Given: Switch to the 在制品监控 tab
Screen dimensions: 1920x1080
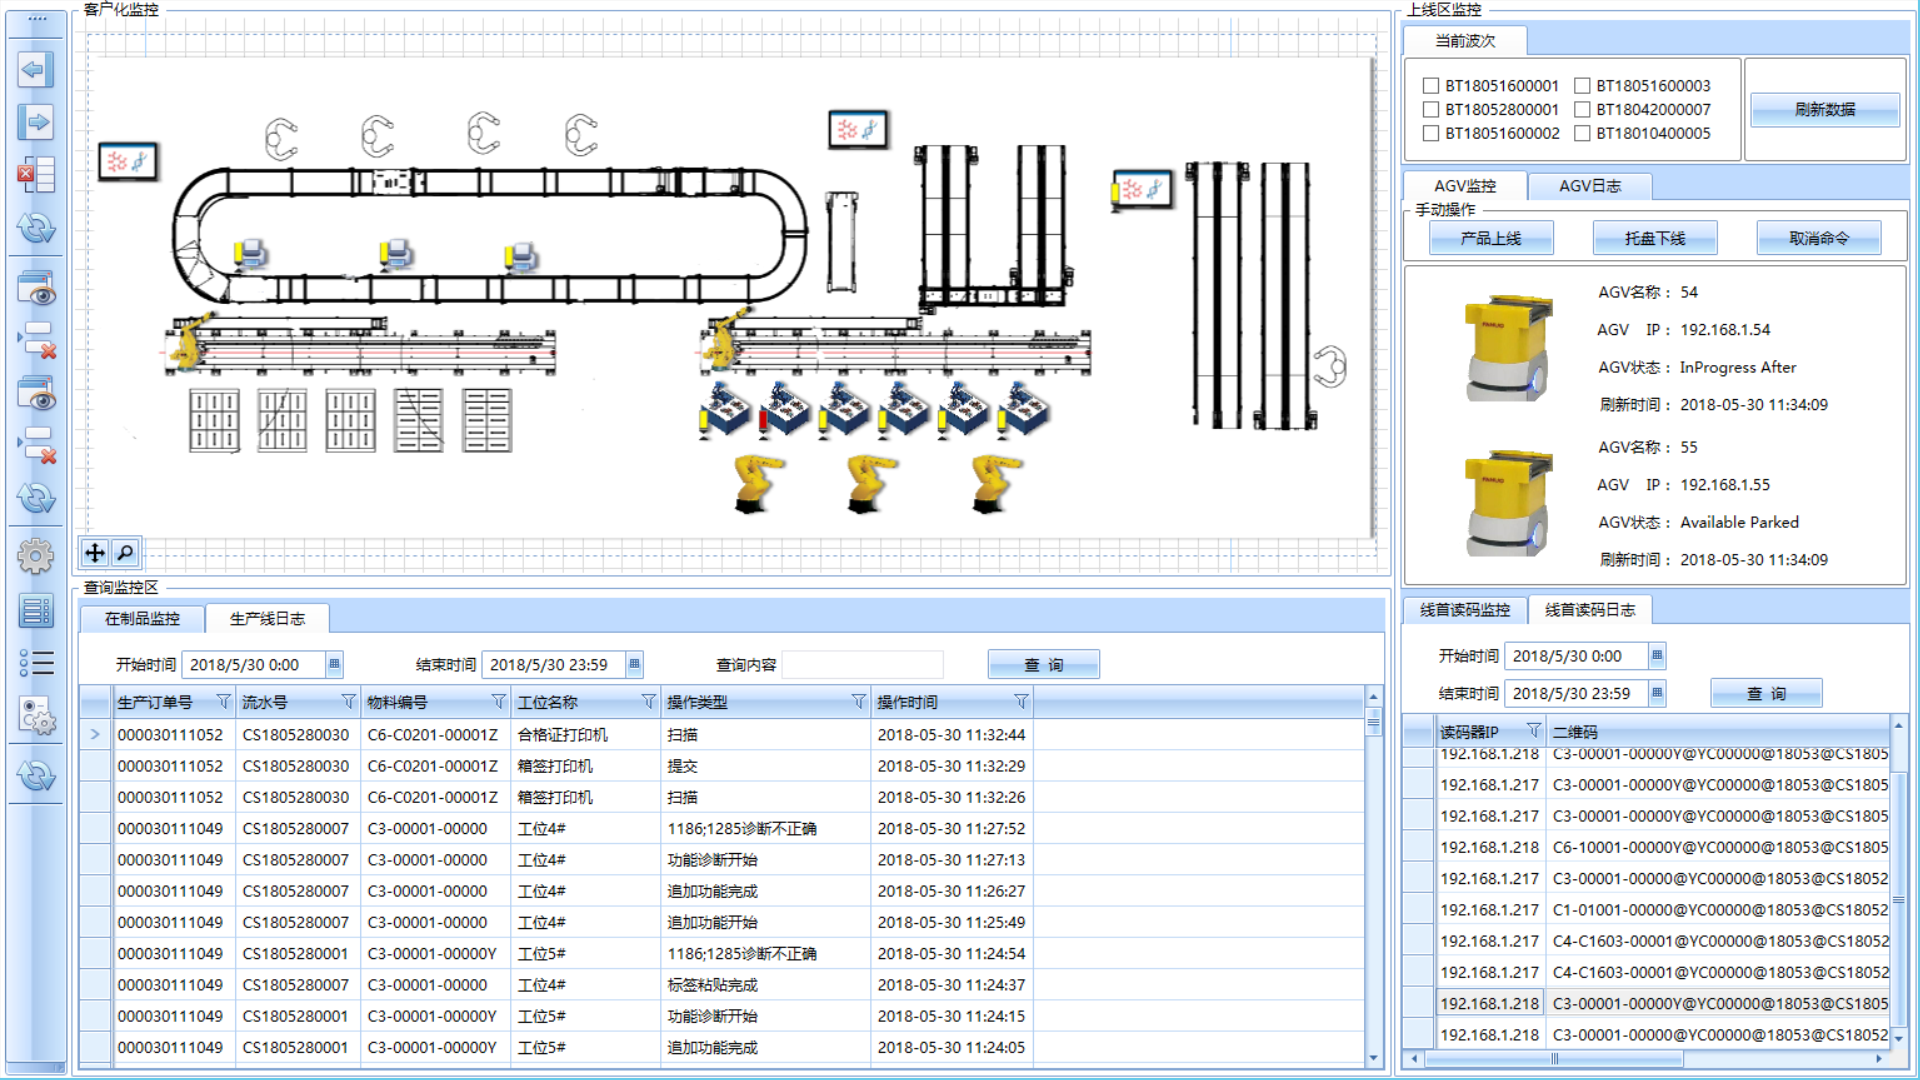Looking at the screenshot, I should tap(142, 619).
